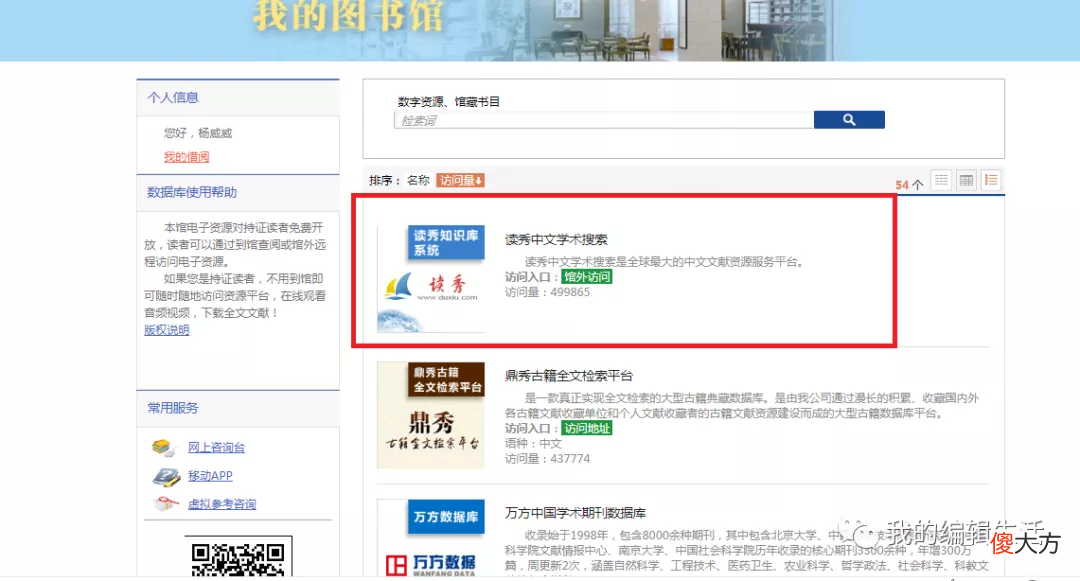The width and height of the screenshot is (1080, 581).
Task: Focus the 检索词 search input field
Action: (x=604, y=120)
